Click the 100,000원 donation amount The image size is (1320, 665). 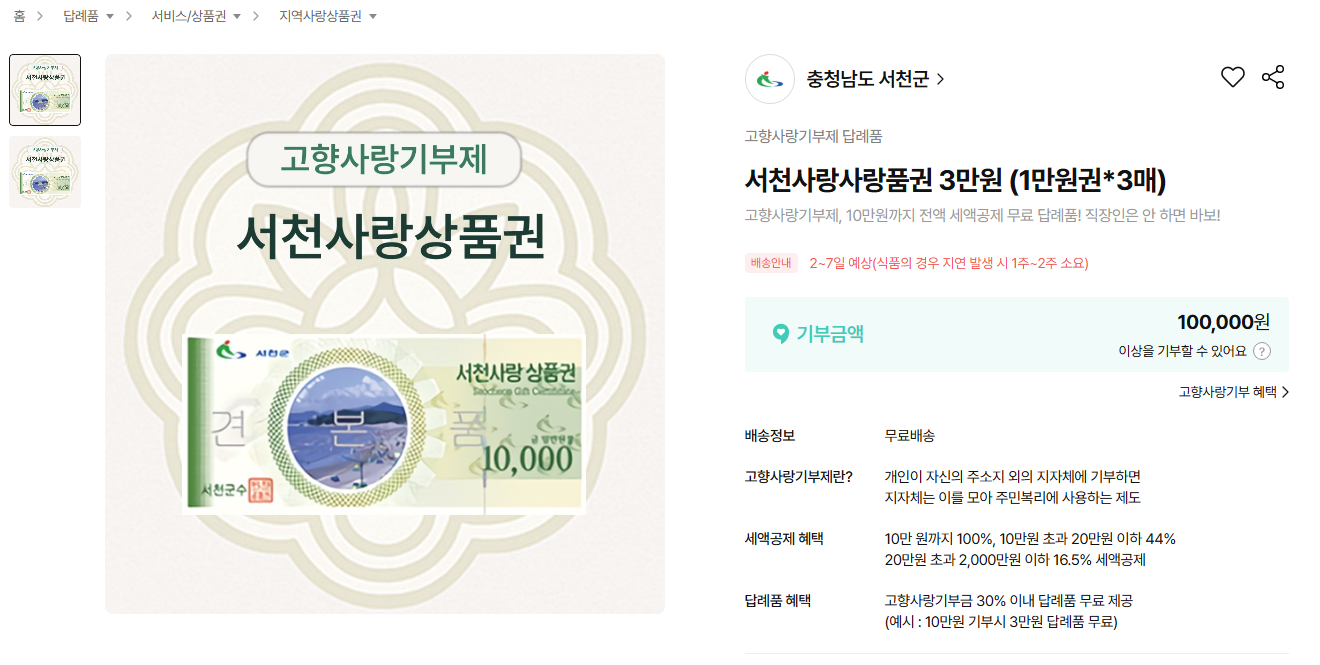pos(1223,322)
